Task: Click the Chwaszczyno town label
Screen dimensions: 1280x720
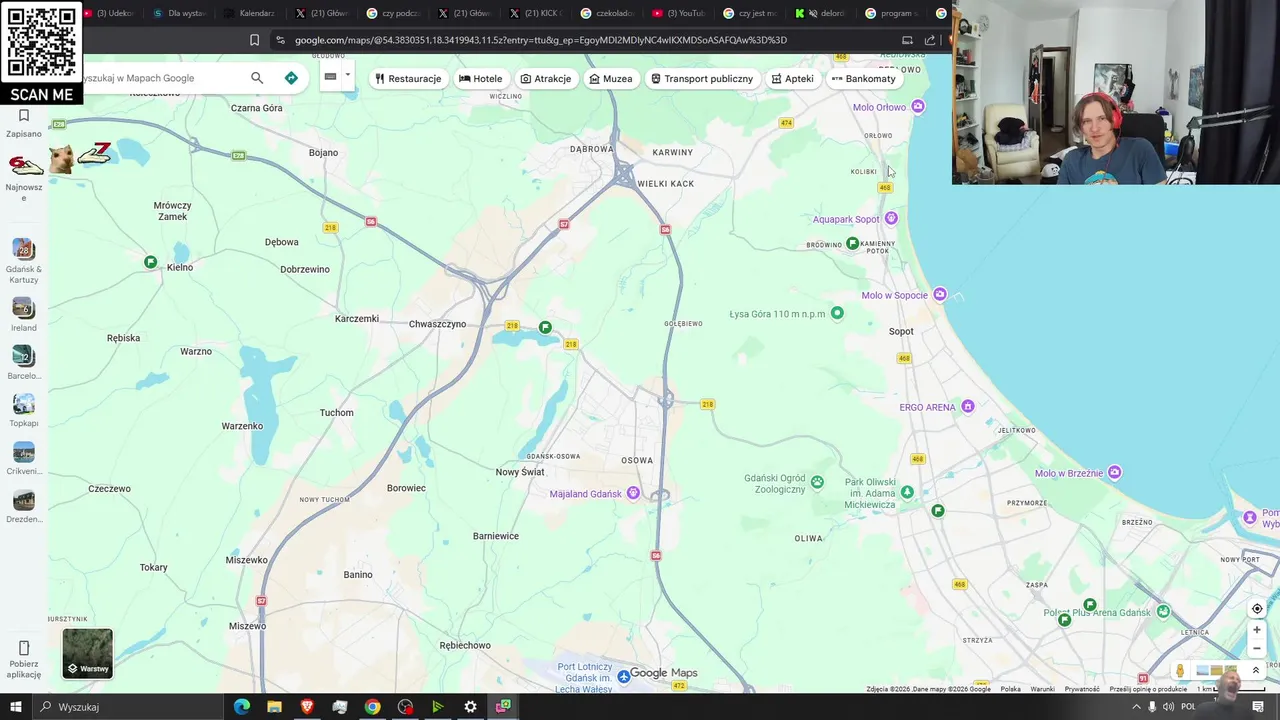Action: [x=437, y=324]
